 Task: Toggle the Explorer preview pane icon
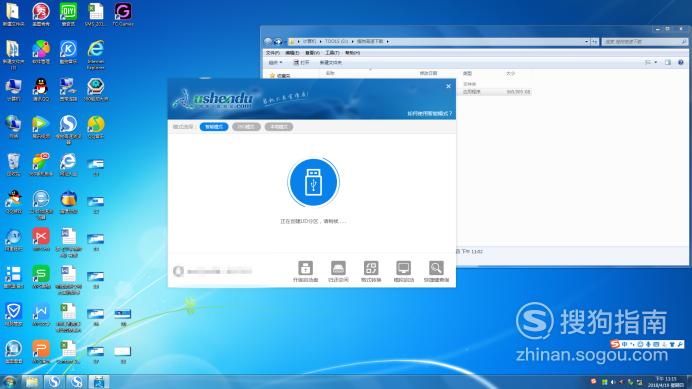coord(668,63)
